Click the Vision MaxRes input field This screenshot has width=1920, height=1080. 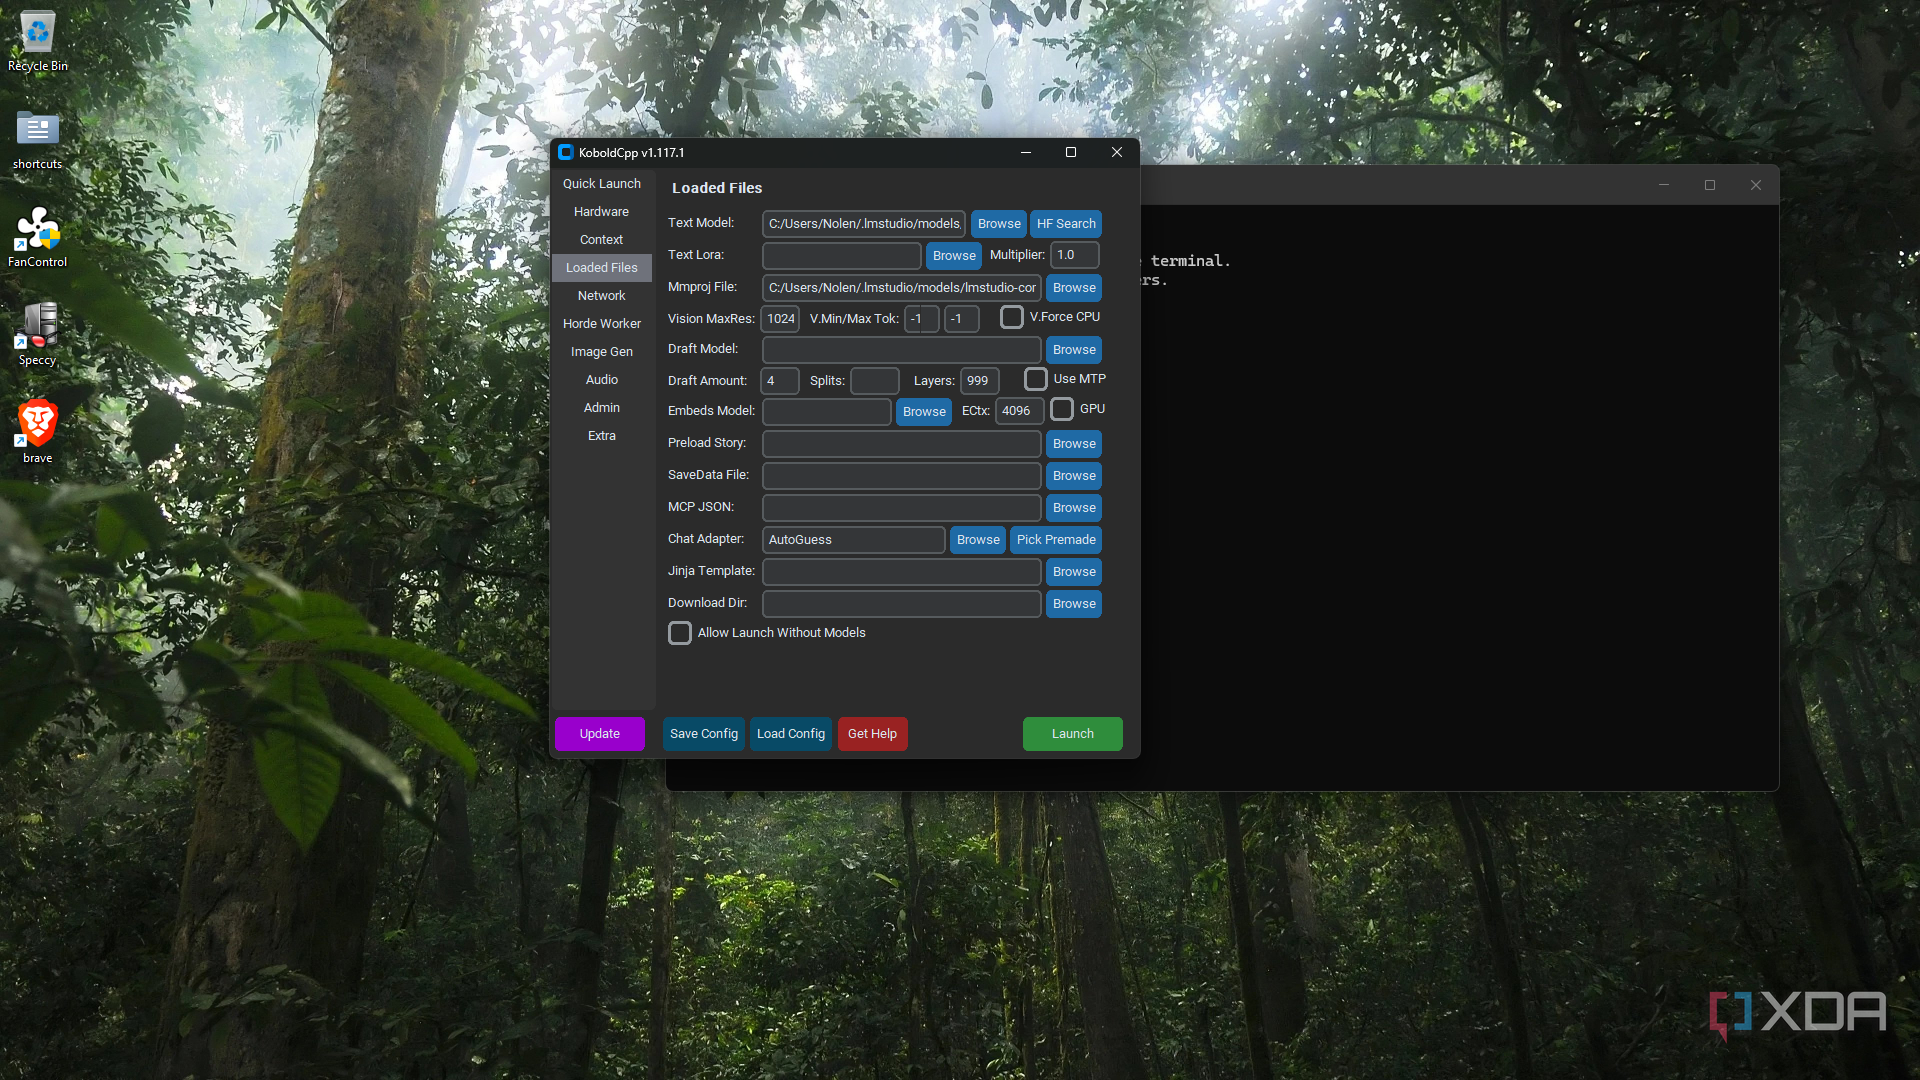(x=780, y=319)
